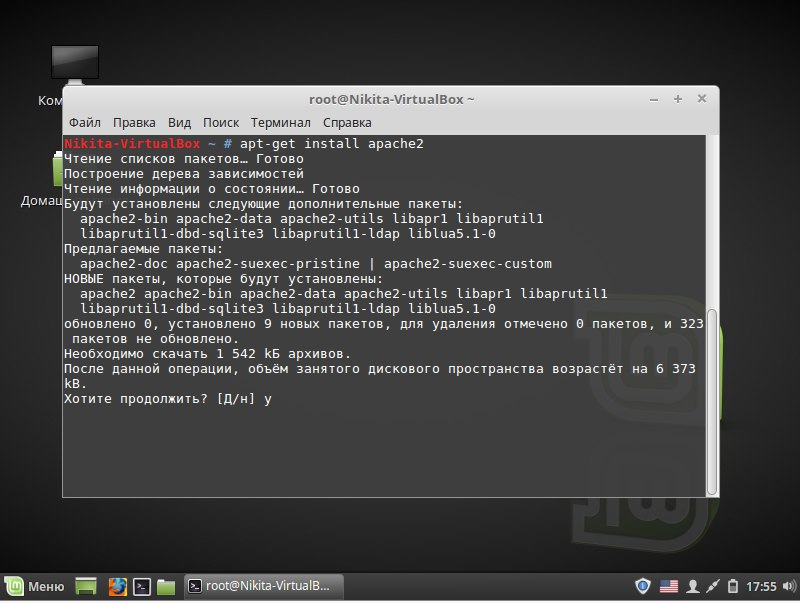The width and height of the screenshot is (800, 603).
Task: Click the text 'apache2-suexec-custom'
Action: (468, 264)
